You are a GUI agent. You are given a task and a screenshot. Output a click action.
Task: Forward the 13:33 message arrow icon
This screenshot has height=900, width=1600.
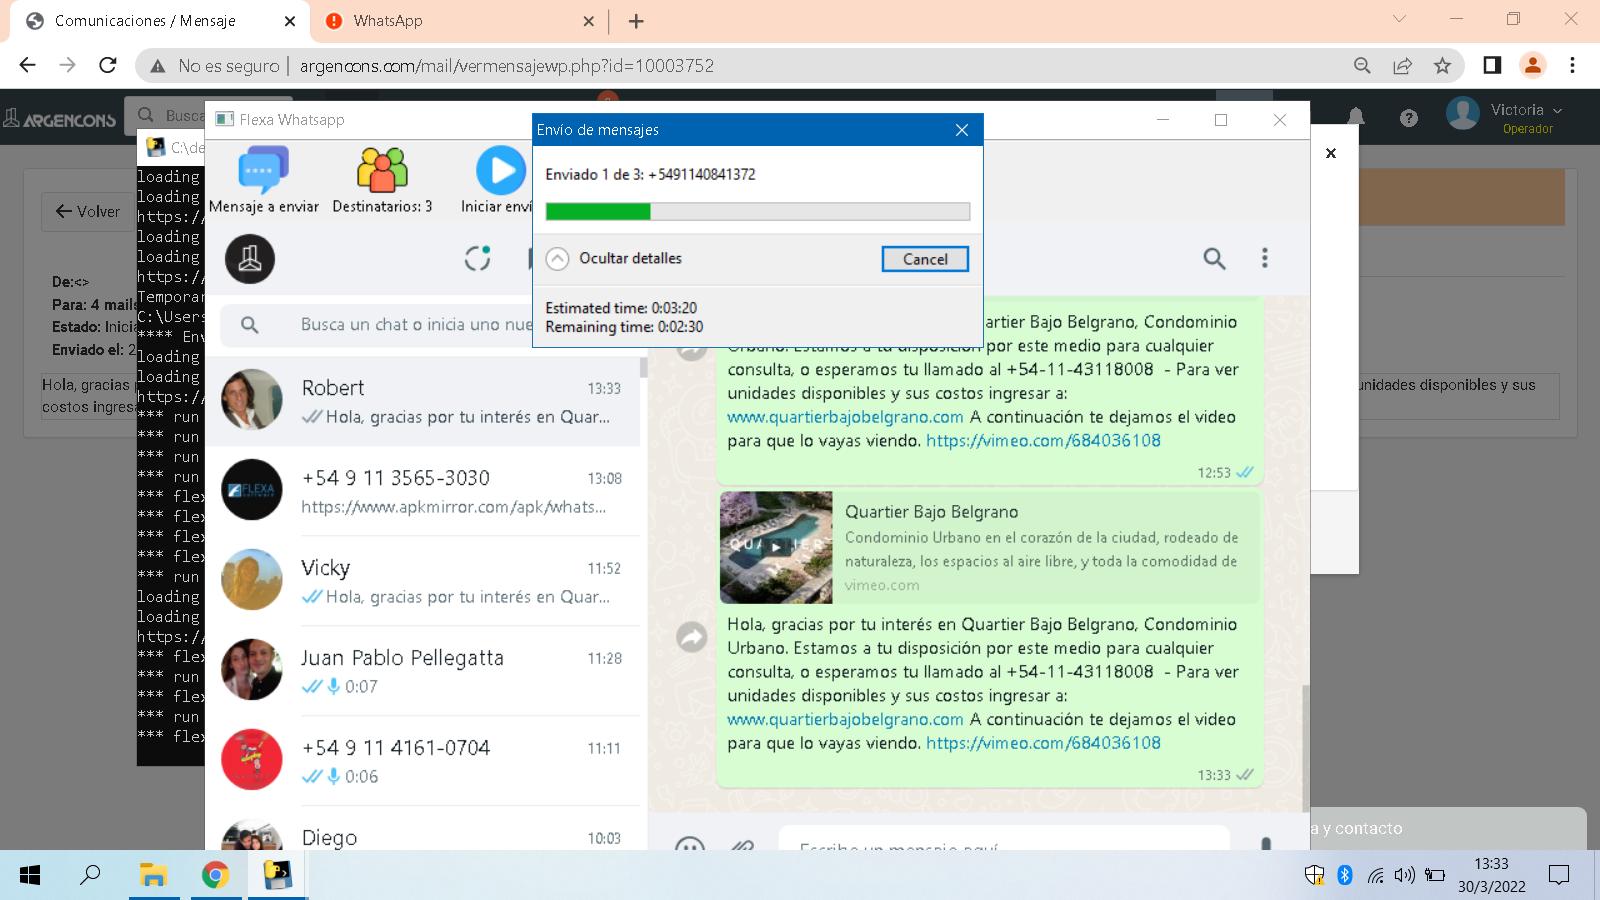point(692,637)
